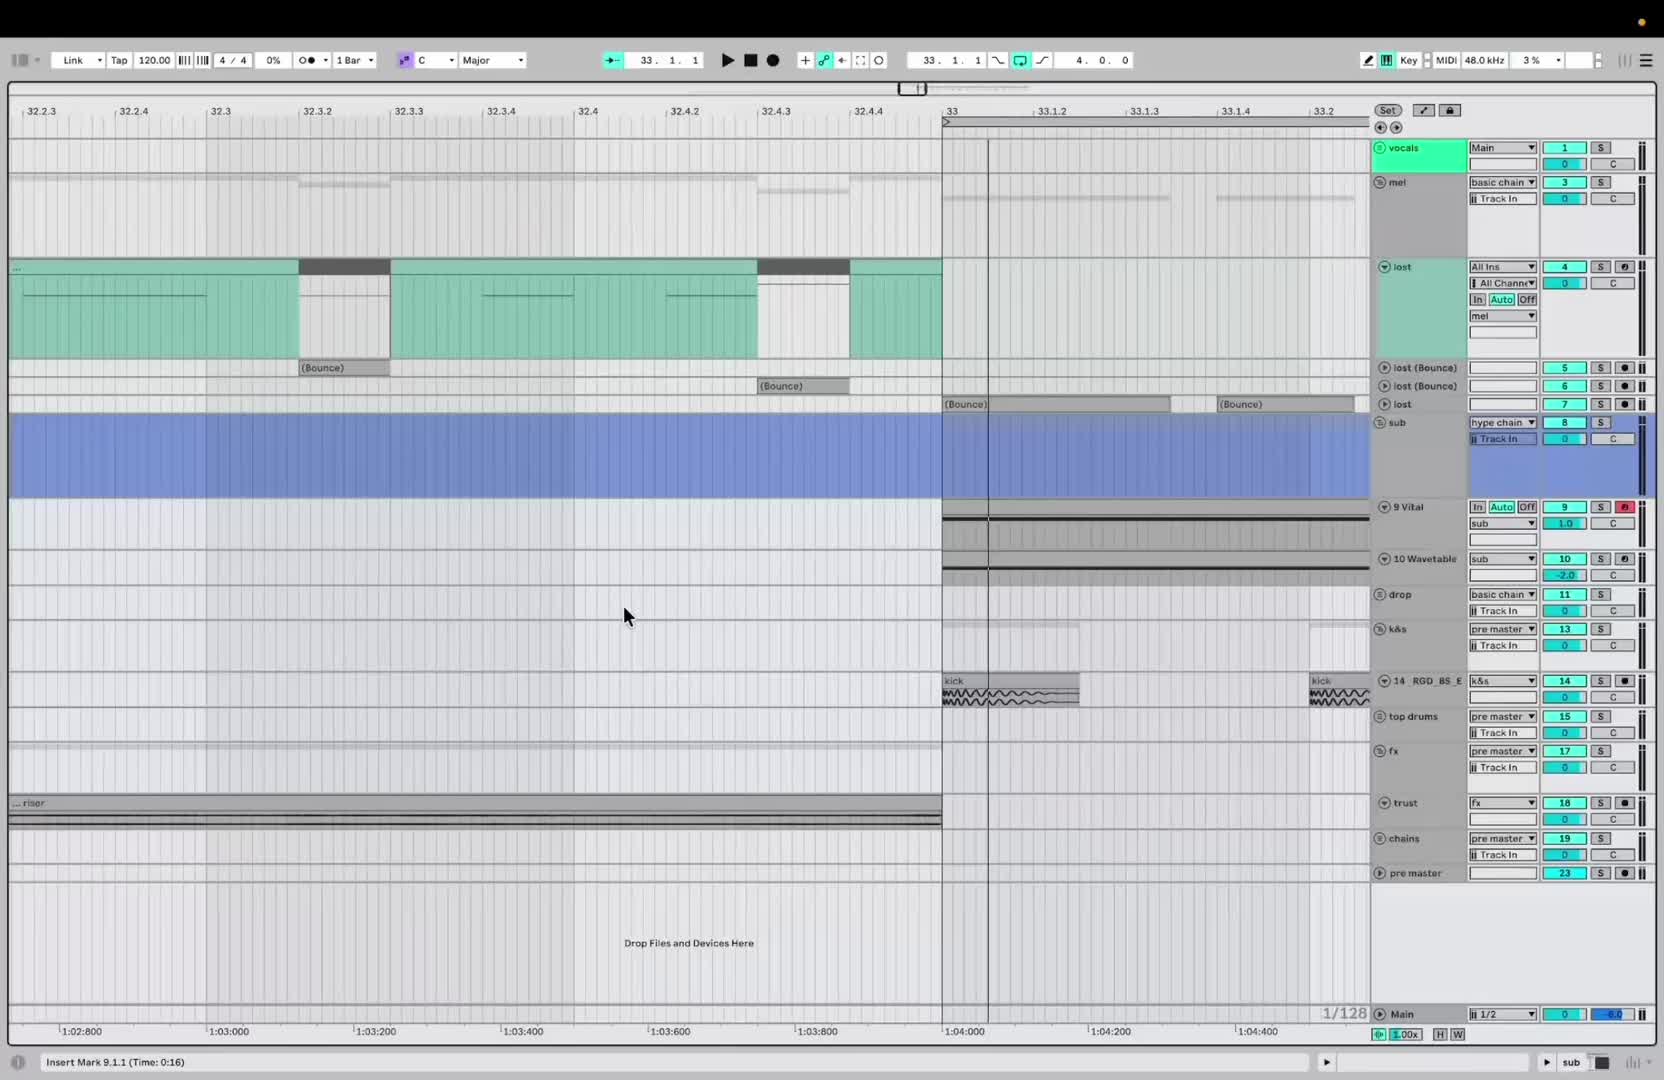Toggle Auto monitoring on the lost track
1664x1080 pixels.
(x=1501, y=300)
